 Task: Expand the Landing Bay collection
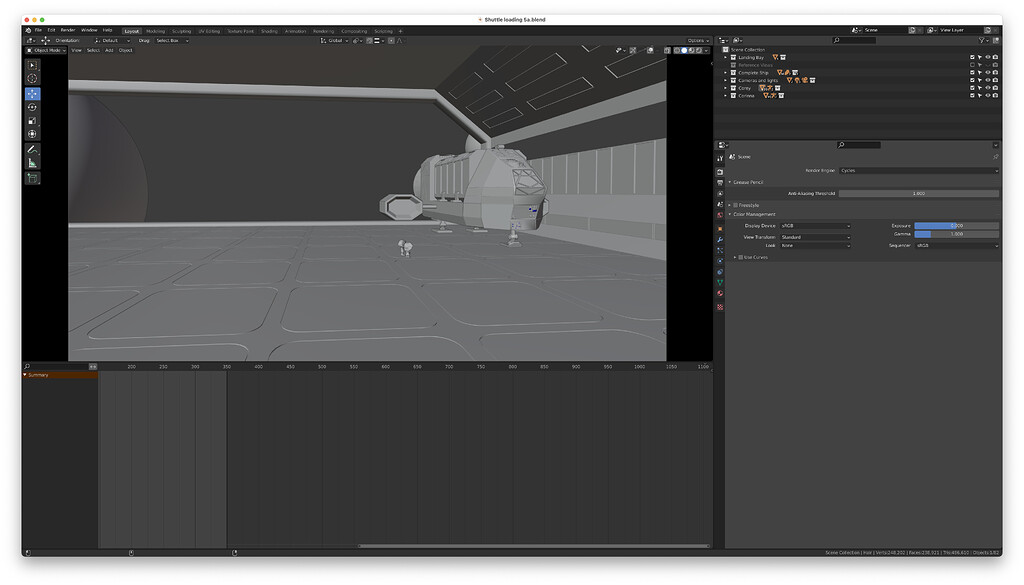coord(726,57)
